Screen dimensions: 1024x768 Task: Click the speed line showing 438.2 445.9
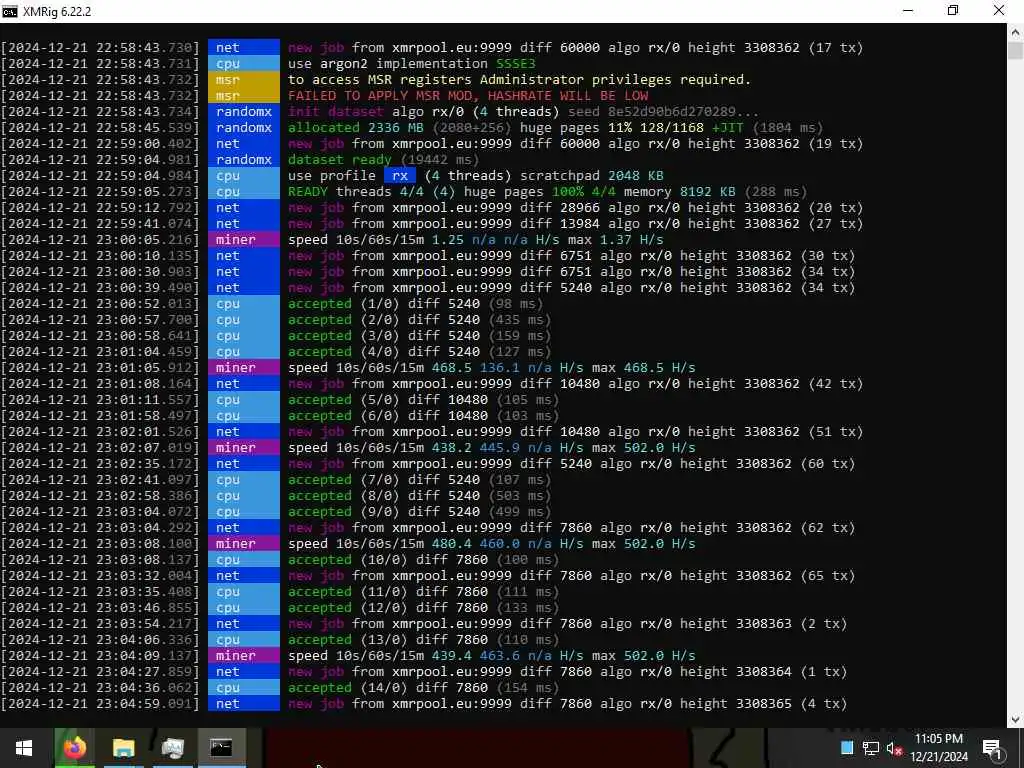492,447
